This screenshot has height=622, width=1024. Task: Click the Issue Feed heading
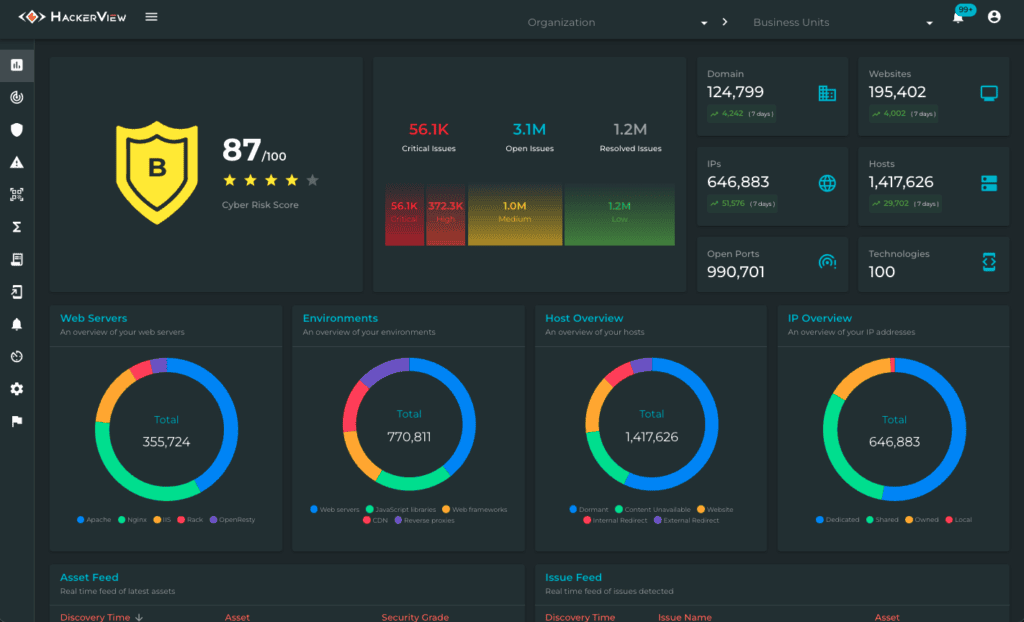point(573,578)
